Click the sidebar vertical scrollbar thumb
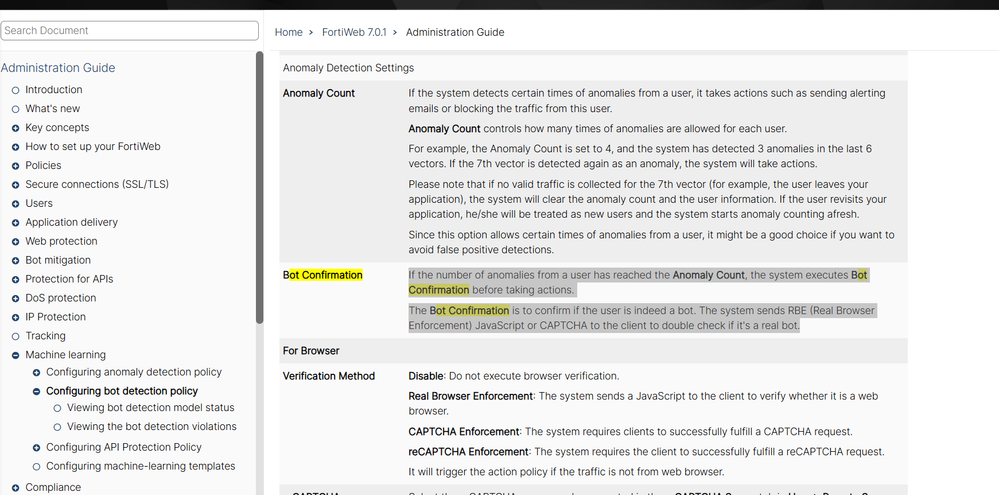This screenshot has width=999, height=495. pos(259,188)
